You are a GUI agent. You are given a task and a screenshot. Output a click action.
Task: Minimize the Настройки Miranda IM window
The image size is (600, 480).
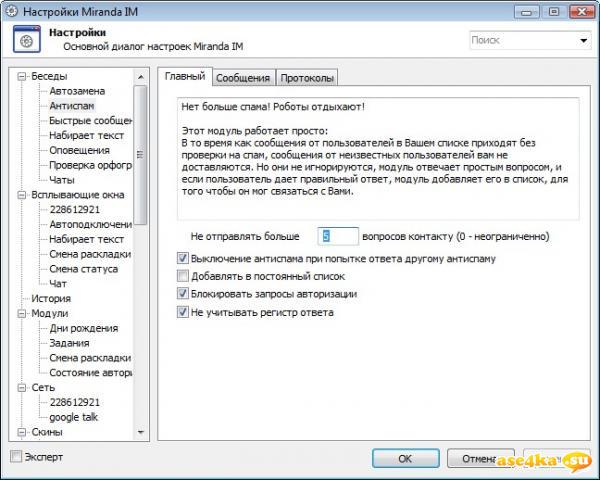point(527,12)
